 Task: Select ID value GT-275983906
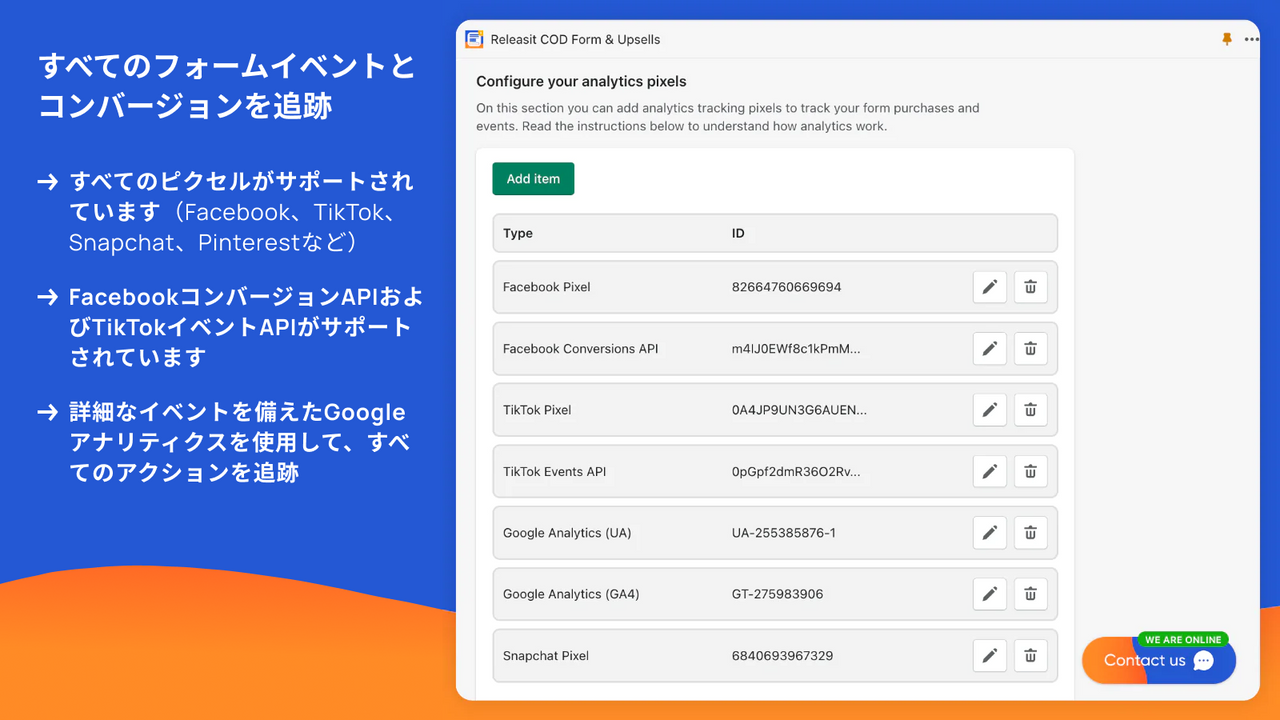point(778,594)
